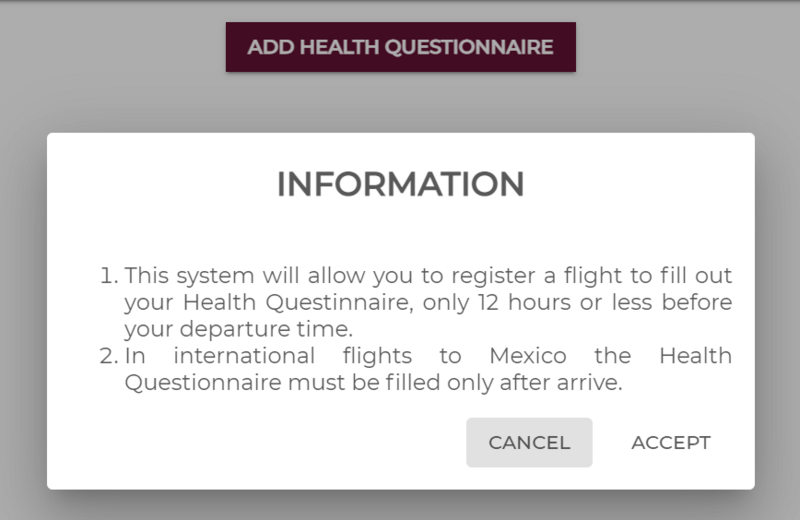This screenshot has width=800, height=520.
Task: Click the word "arrive" at the end
Action: click(593, 383)
